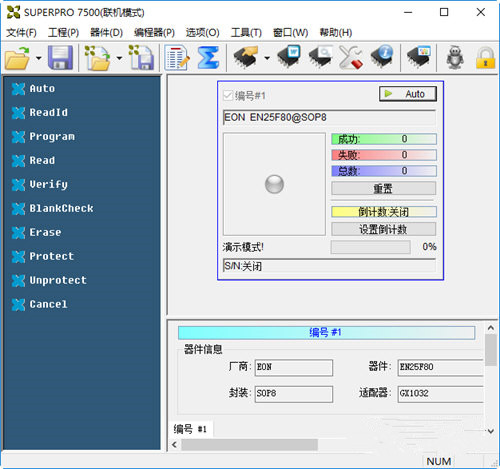Open file folder icon in toolbar
The image size is (500, 469).
pyautogui.click(x=17, y=58)
